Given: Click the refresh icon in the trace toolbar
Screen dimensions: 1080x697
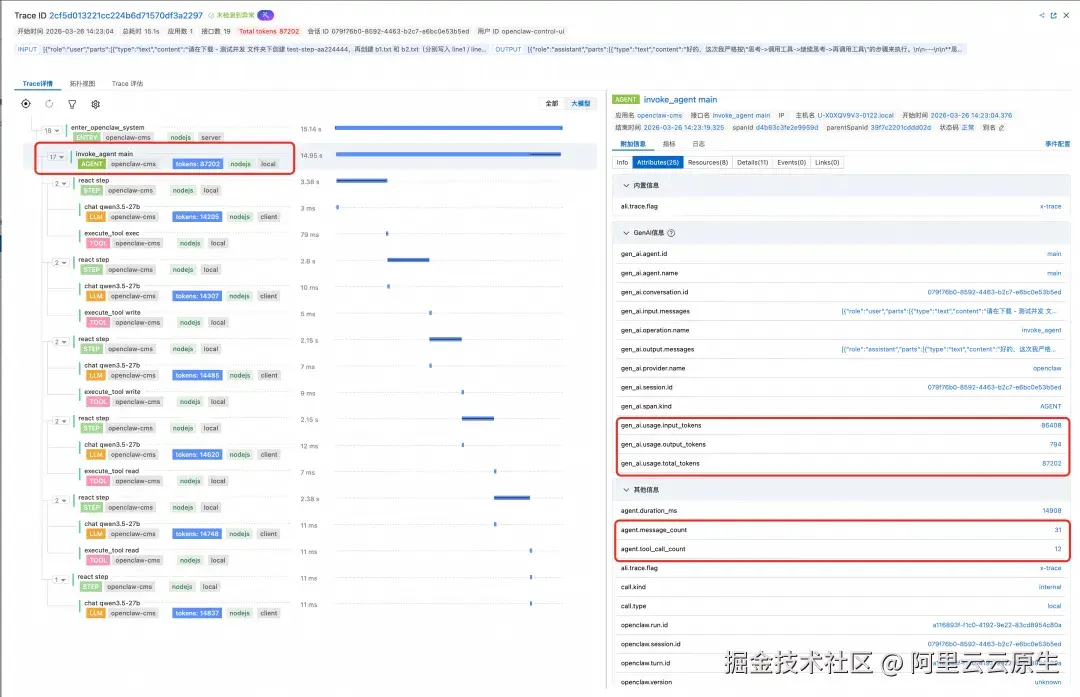Looking at the screenshot, I should (48, 104).
